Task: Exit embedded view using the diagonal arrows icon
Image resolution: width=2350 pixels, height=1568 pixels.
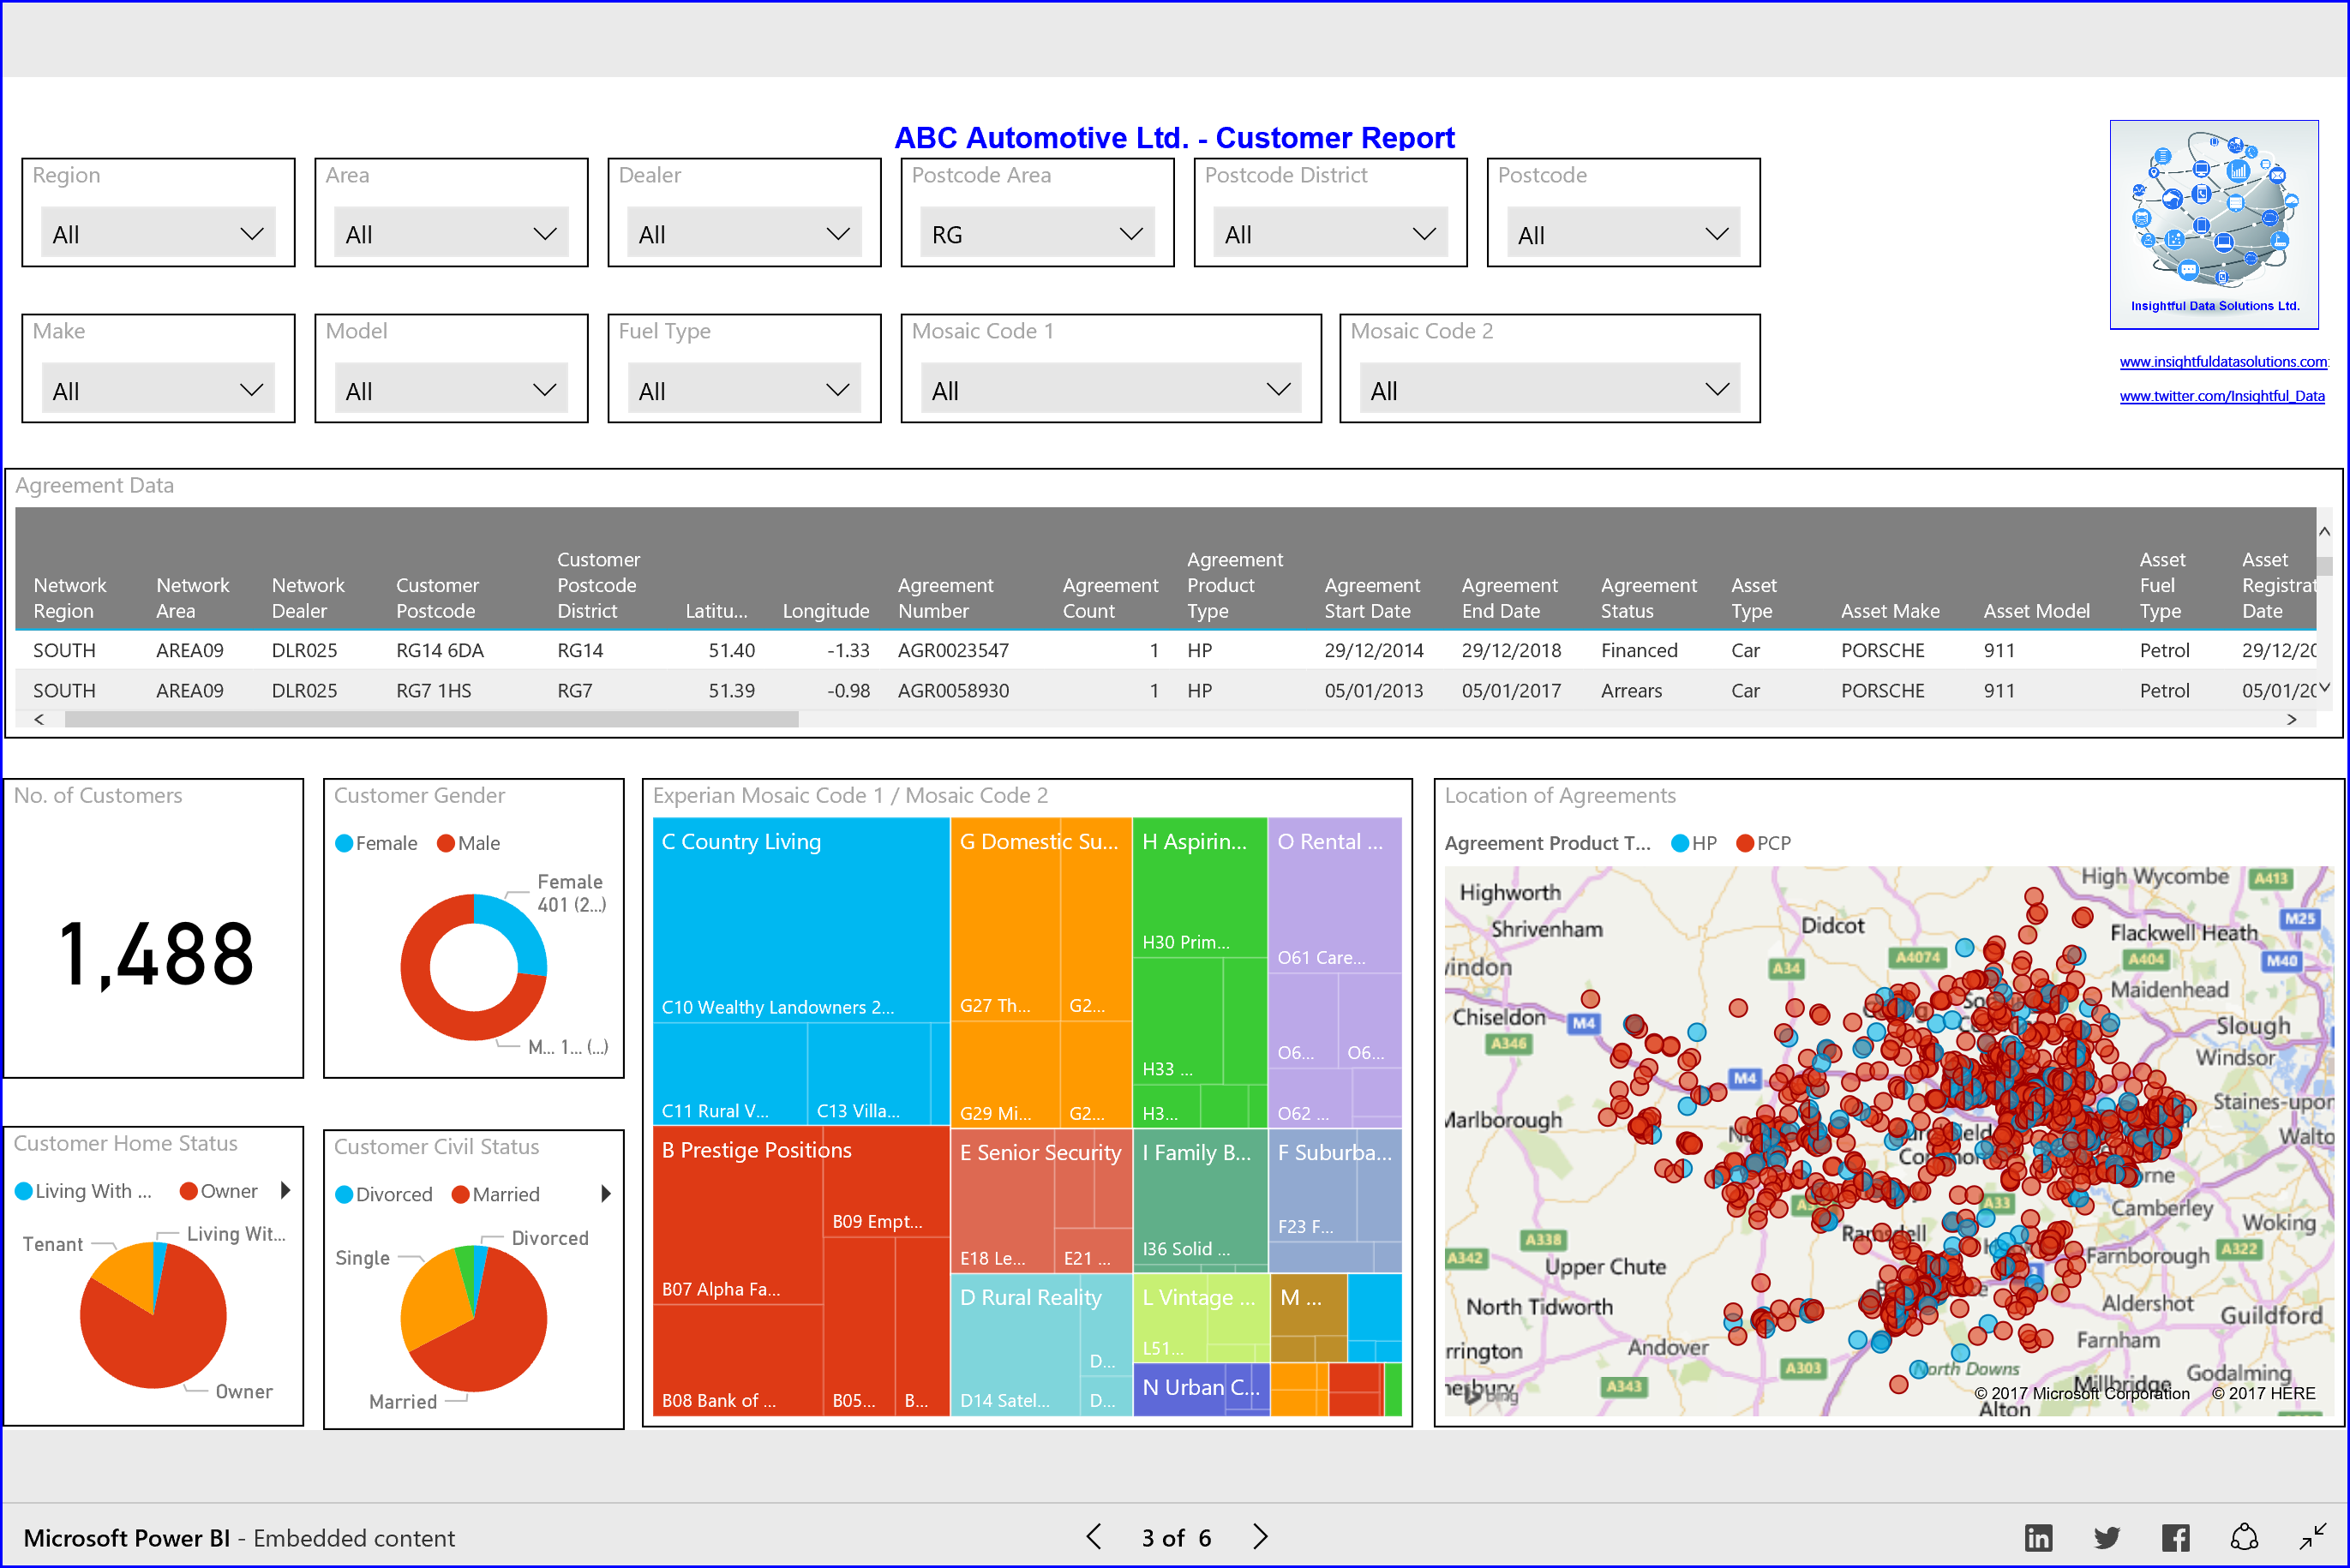Action: 2314,1537
